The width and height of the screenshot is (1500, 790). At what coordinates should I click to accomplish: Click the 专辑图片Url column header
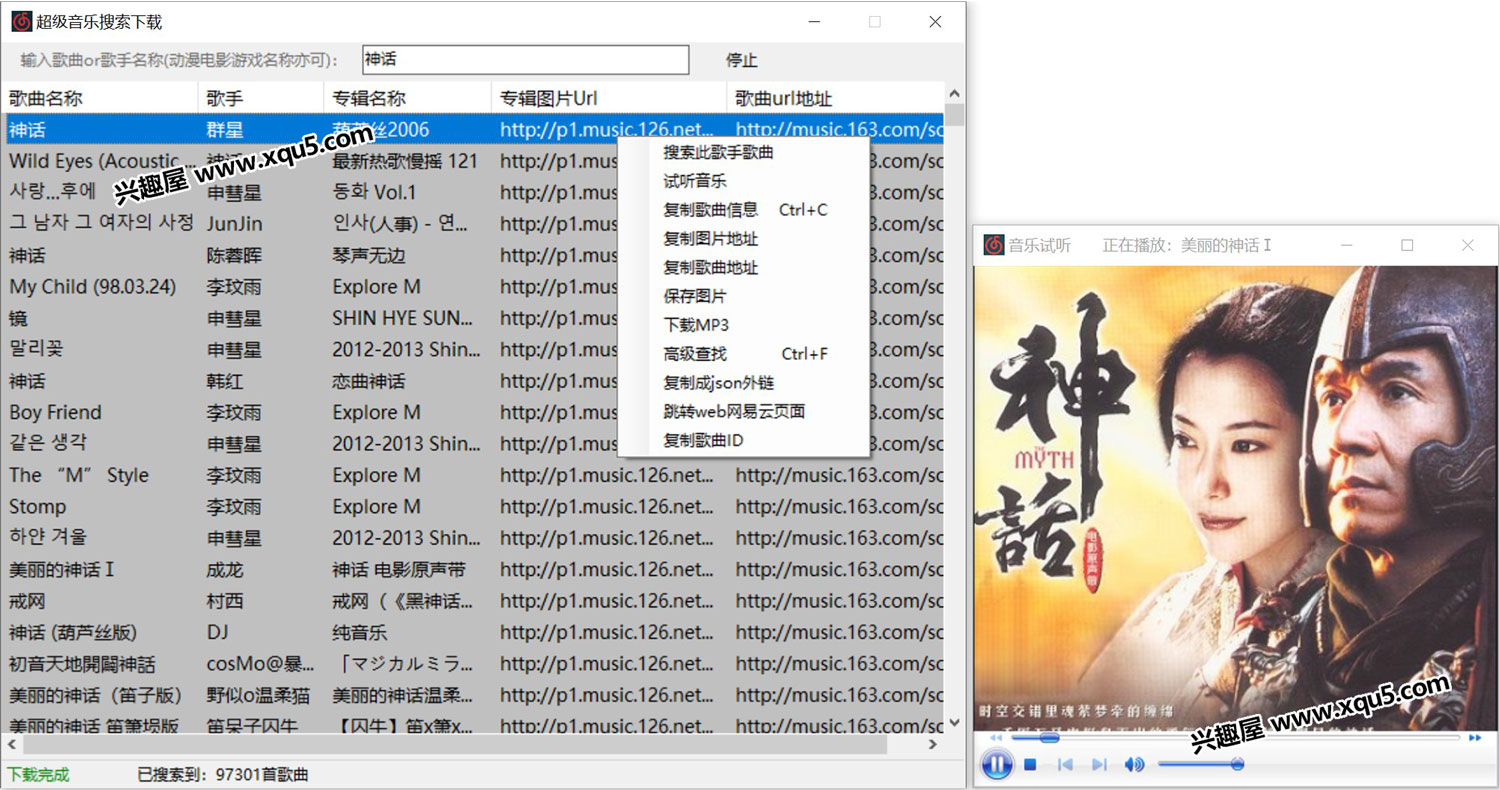click(610, 98)
